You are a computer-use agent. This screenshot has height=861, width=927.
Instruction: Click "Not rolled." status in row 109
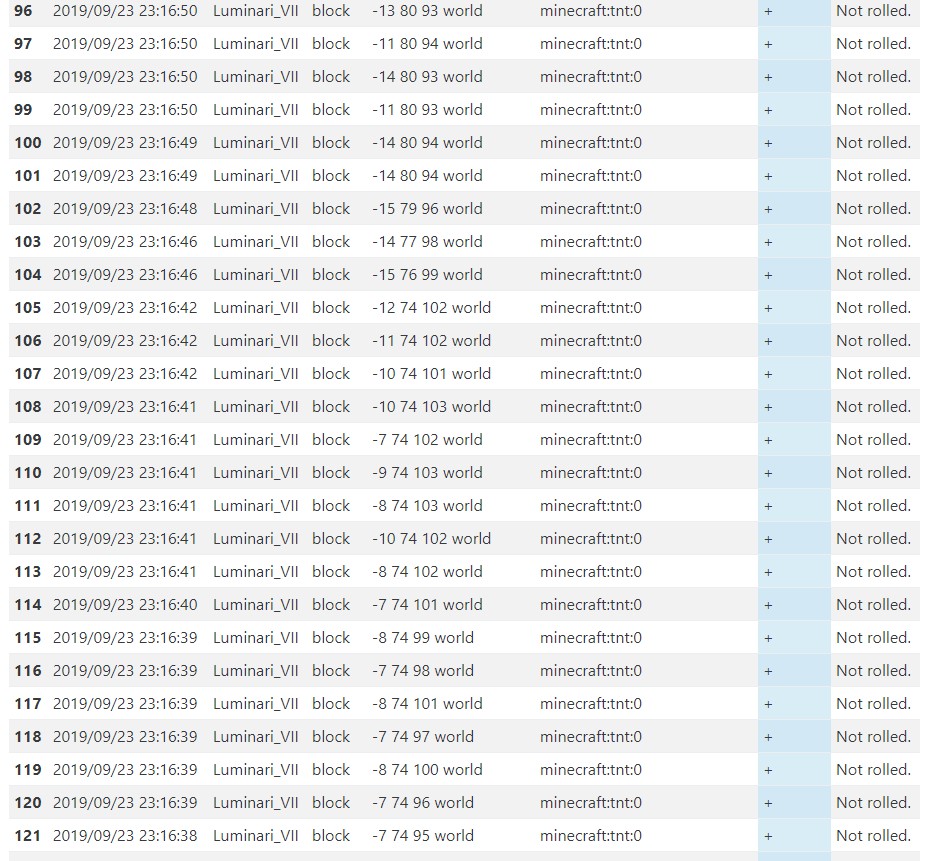[873, 440]
